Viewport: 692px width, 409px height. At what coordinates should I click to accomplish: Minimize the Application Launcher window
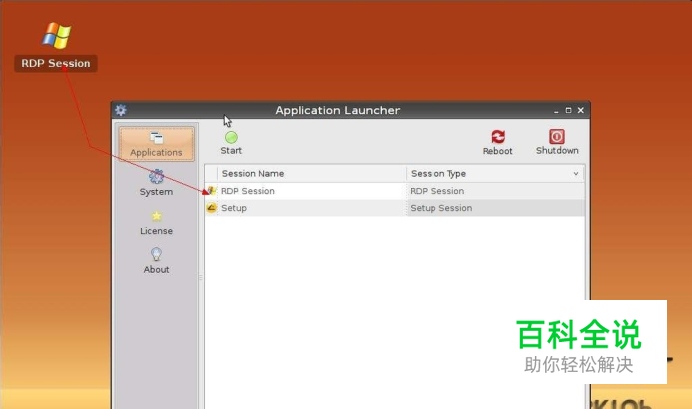tap(556, 111)
